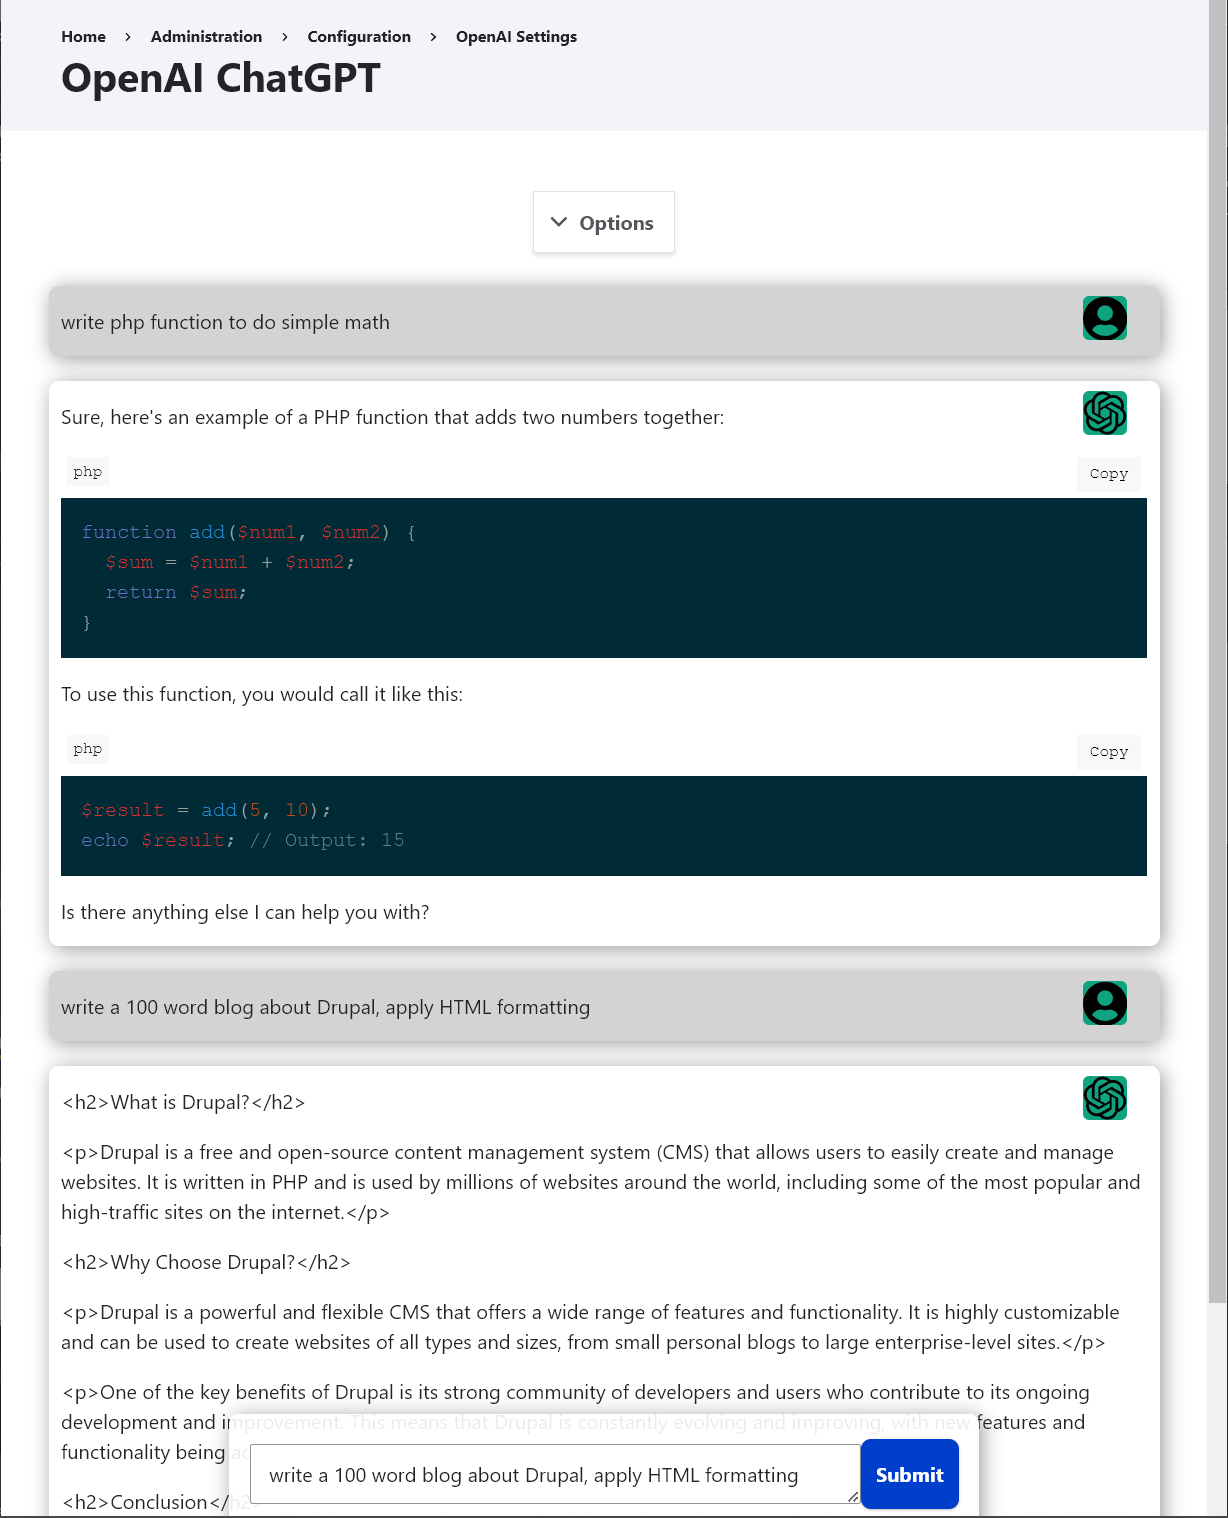Click the 'function add($num1, $num2) {' code line
1228x1518 pixels.
249,532
